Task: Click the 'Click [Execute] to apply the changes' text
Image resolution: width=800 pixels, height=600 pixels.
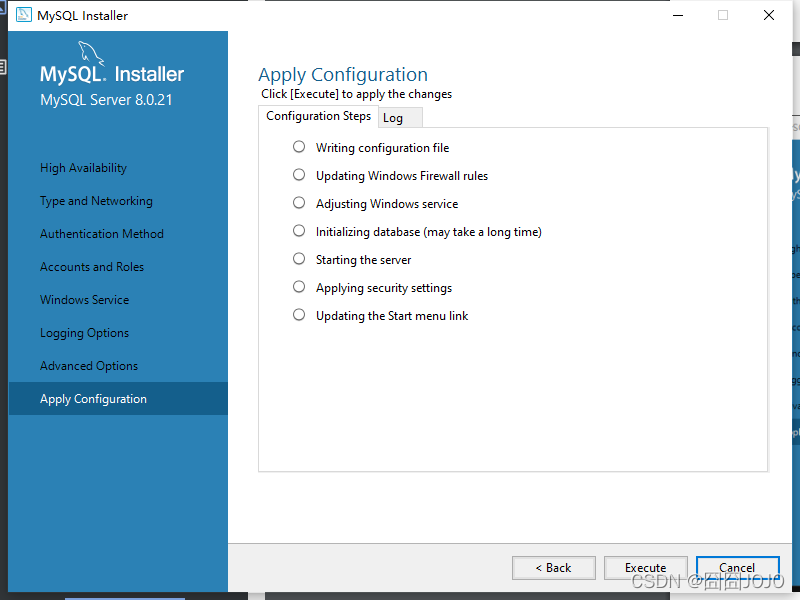Action: [356, 94]
